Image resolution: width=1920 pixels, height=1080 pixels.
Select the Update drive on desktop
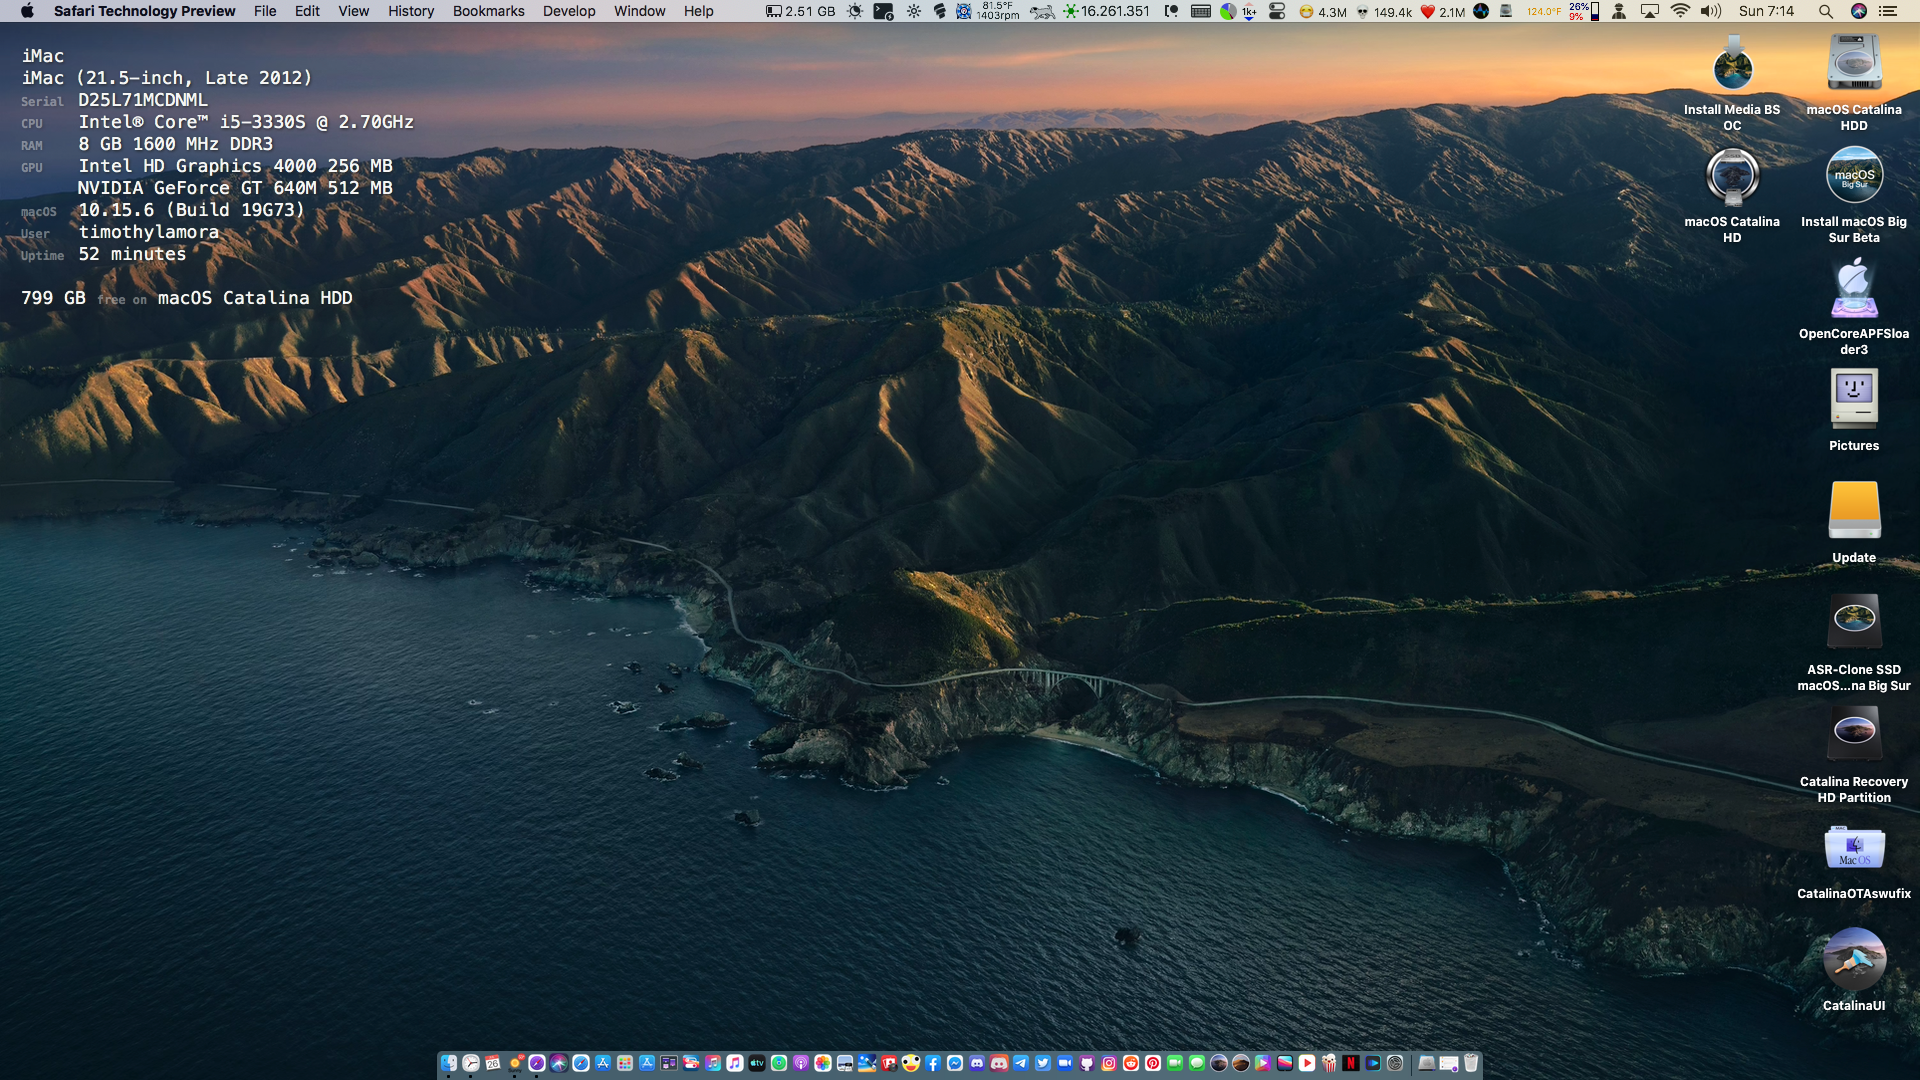(x=1854, y=522)
